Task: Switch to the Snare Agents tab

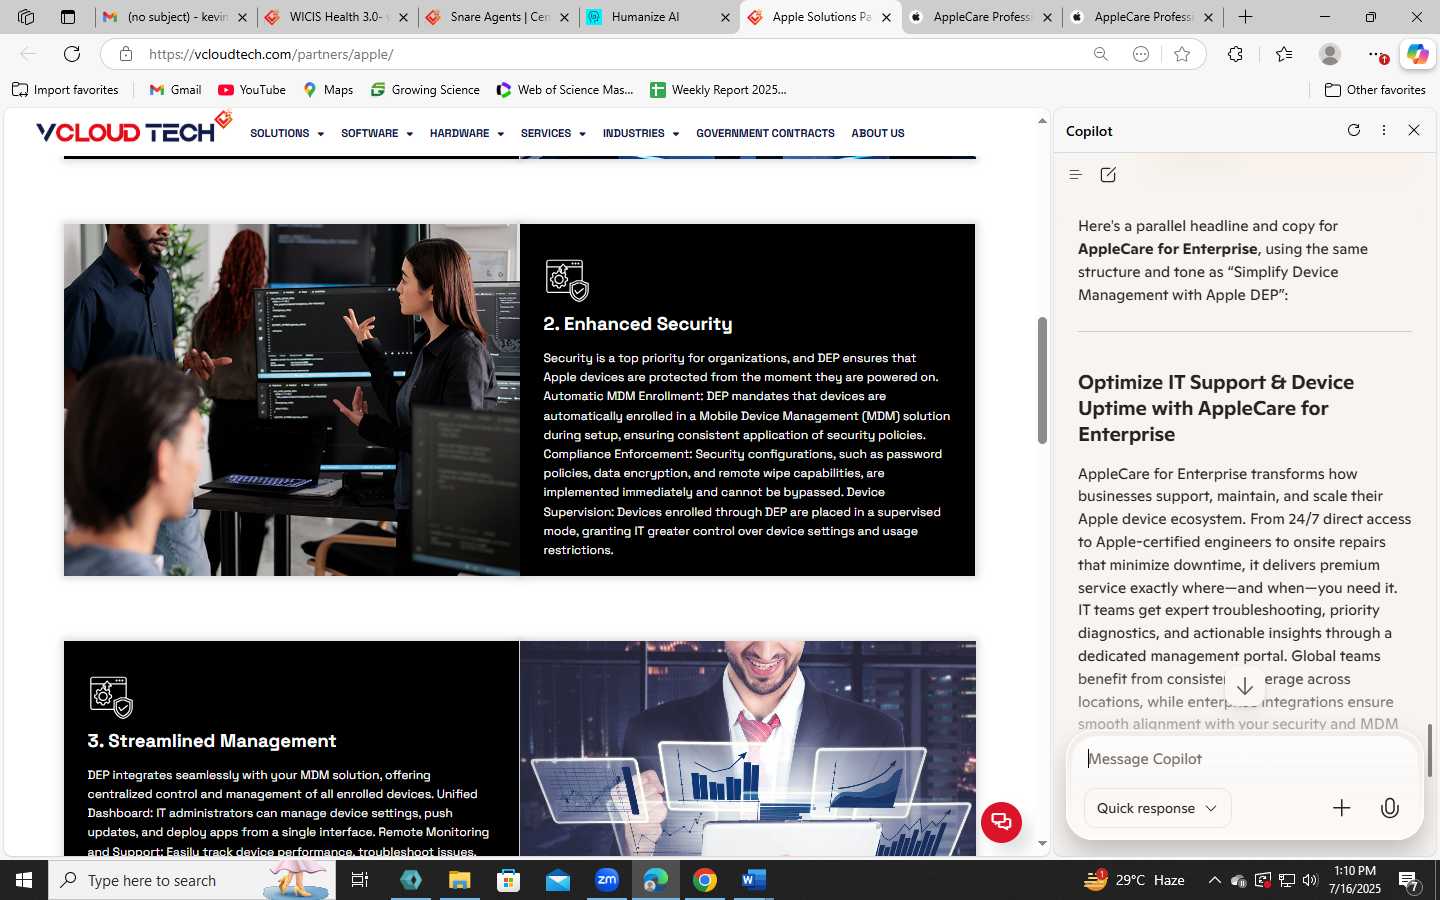Action: click(498, 17)
